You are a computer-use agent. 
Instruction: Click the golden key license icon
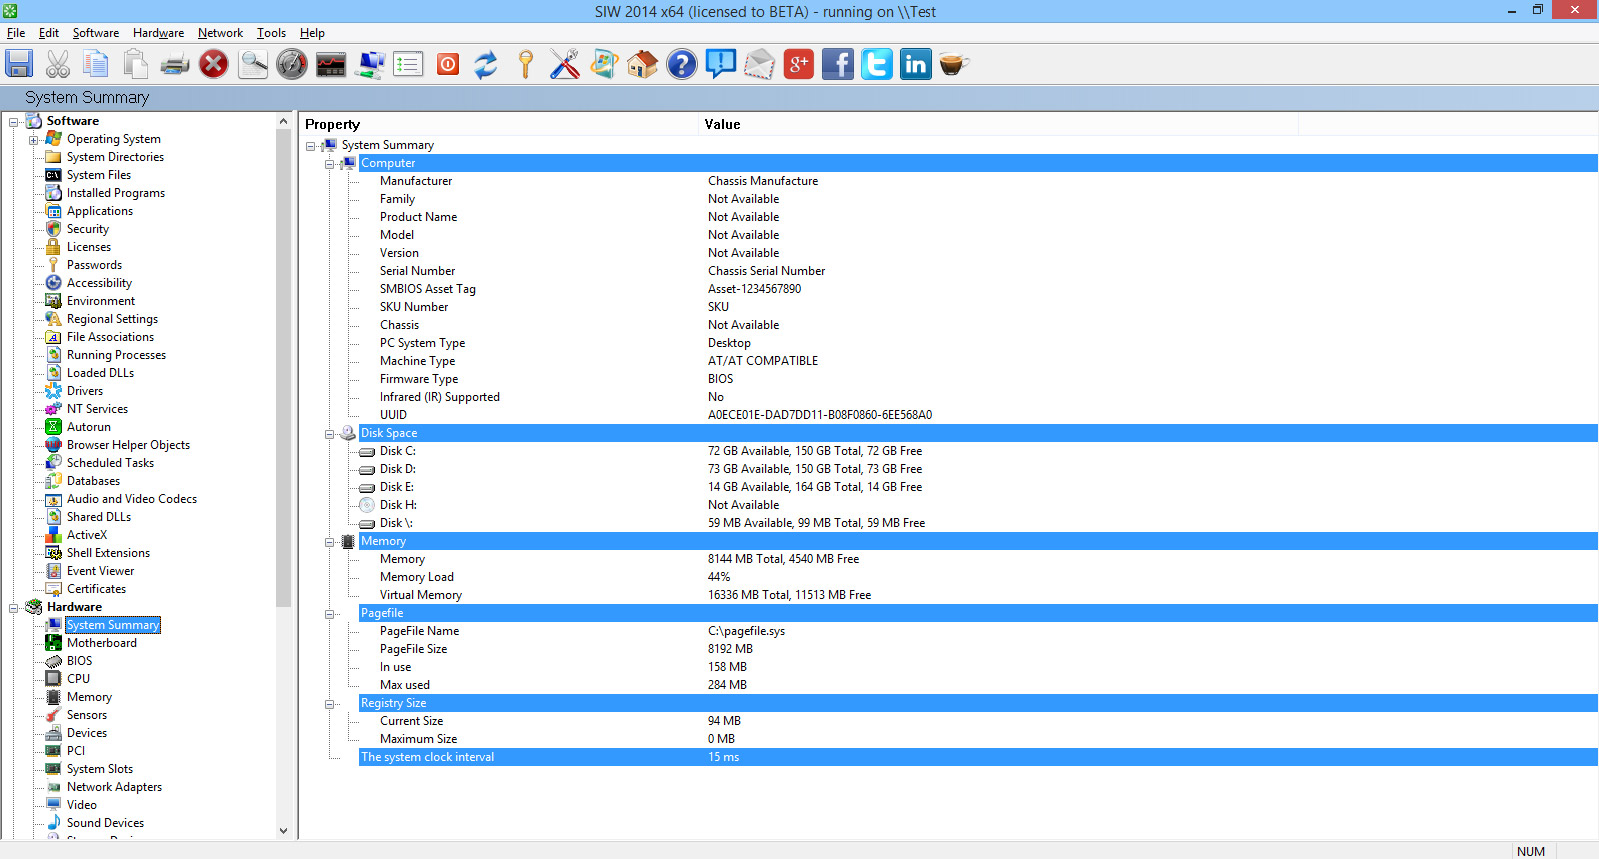(x=525, y=64)
